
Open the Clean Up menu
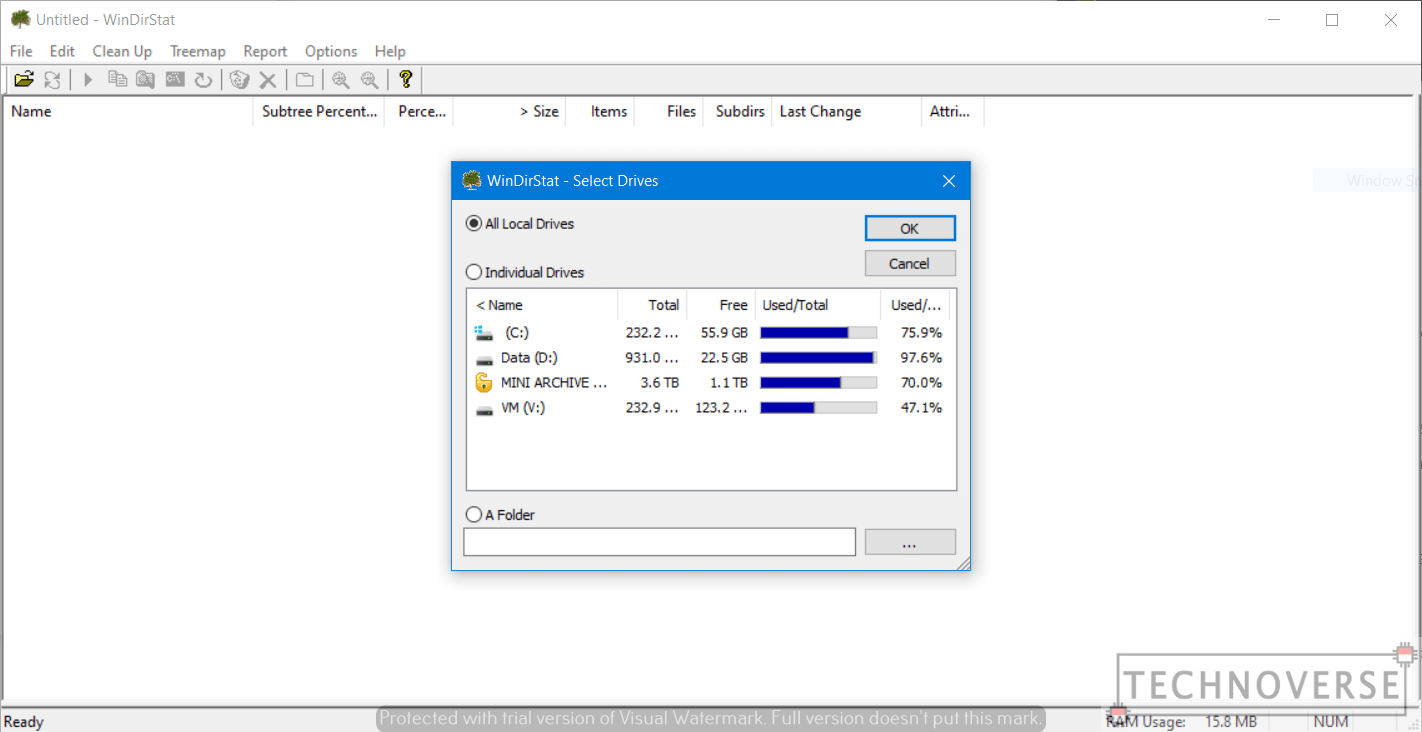pyautogui.click(x=122, y=51)
